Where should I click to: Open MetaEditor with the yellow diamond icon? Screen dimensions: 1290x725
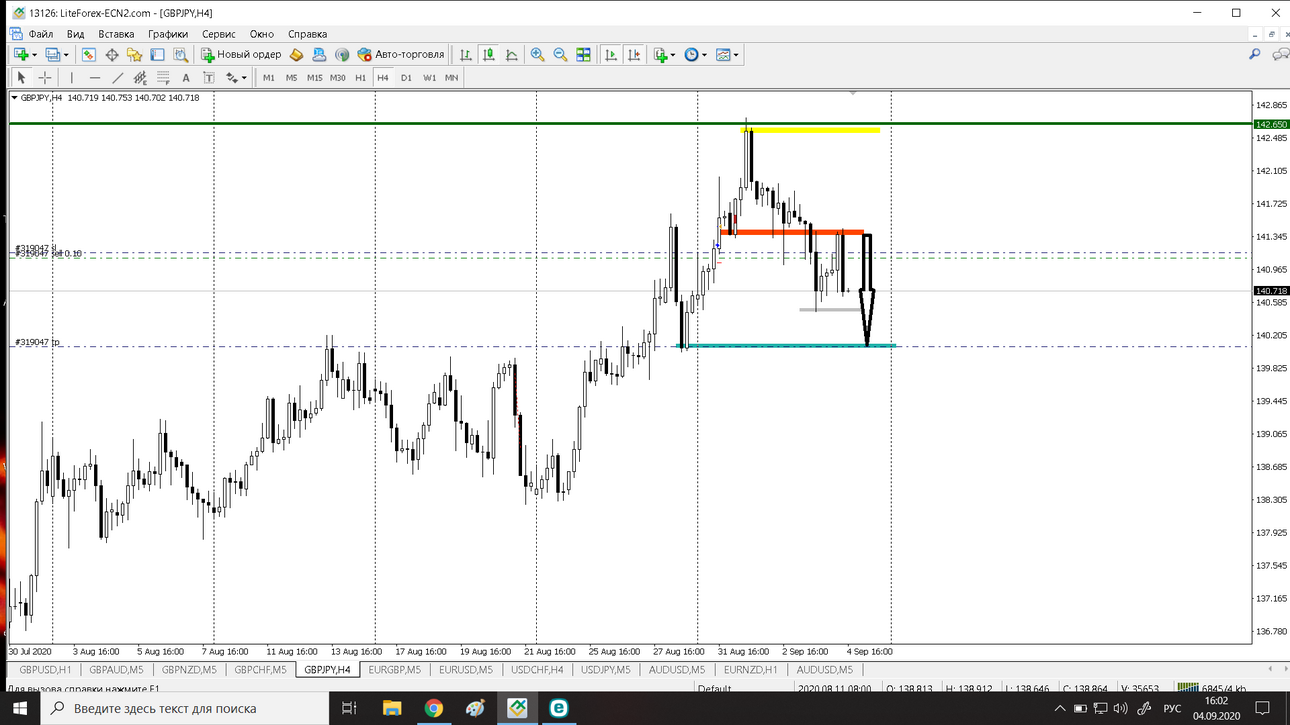click(x=296, y=55)
